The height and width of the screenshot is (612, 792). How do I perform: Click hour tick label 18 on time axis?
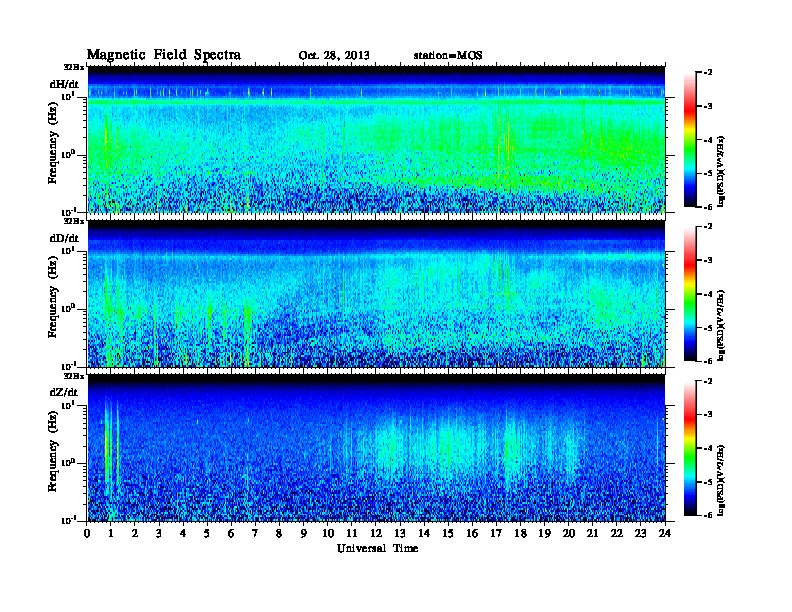pyautogui.click(x=520, y=533)
